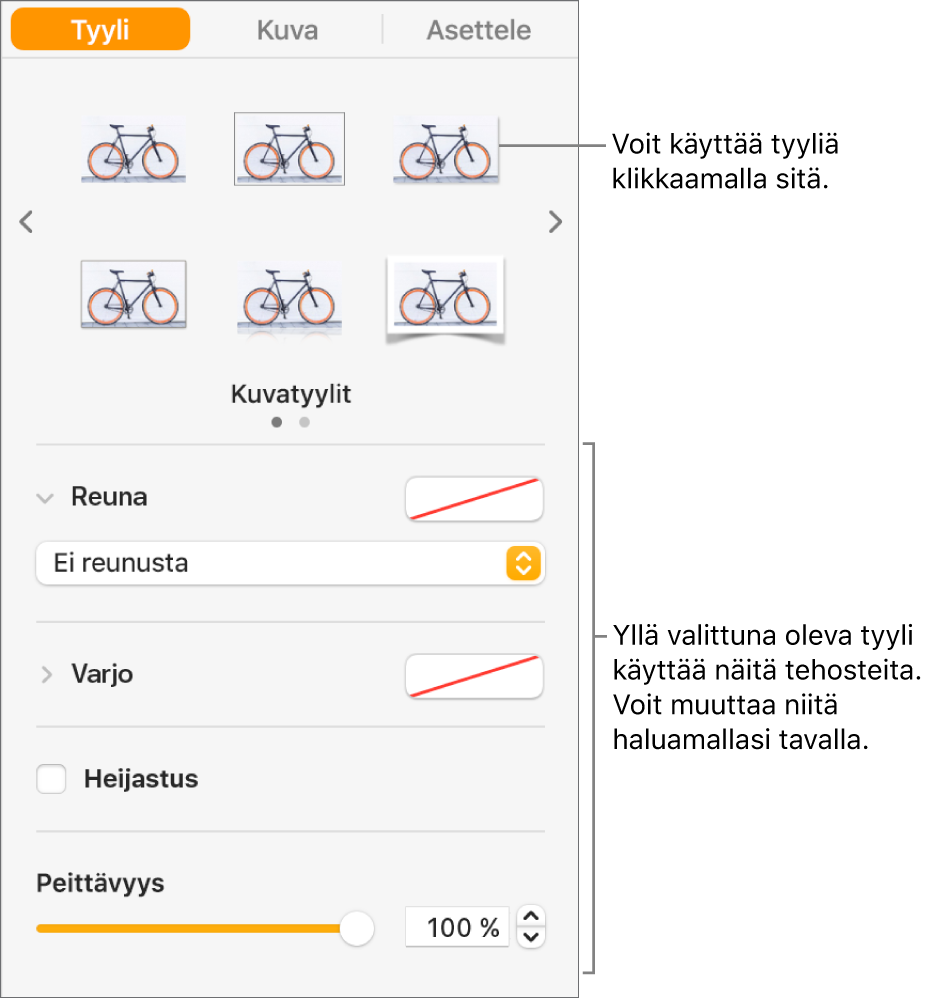Adjust the Peittävyys opacity slider
This screenshot has height=999, width=937.
[x=355, y=928]
